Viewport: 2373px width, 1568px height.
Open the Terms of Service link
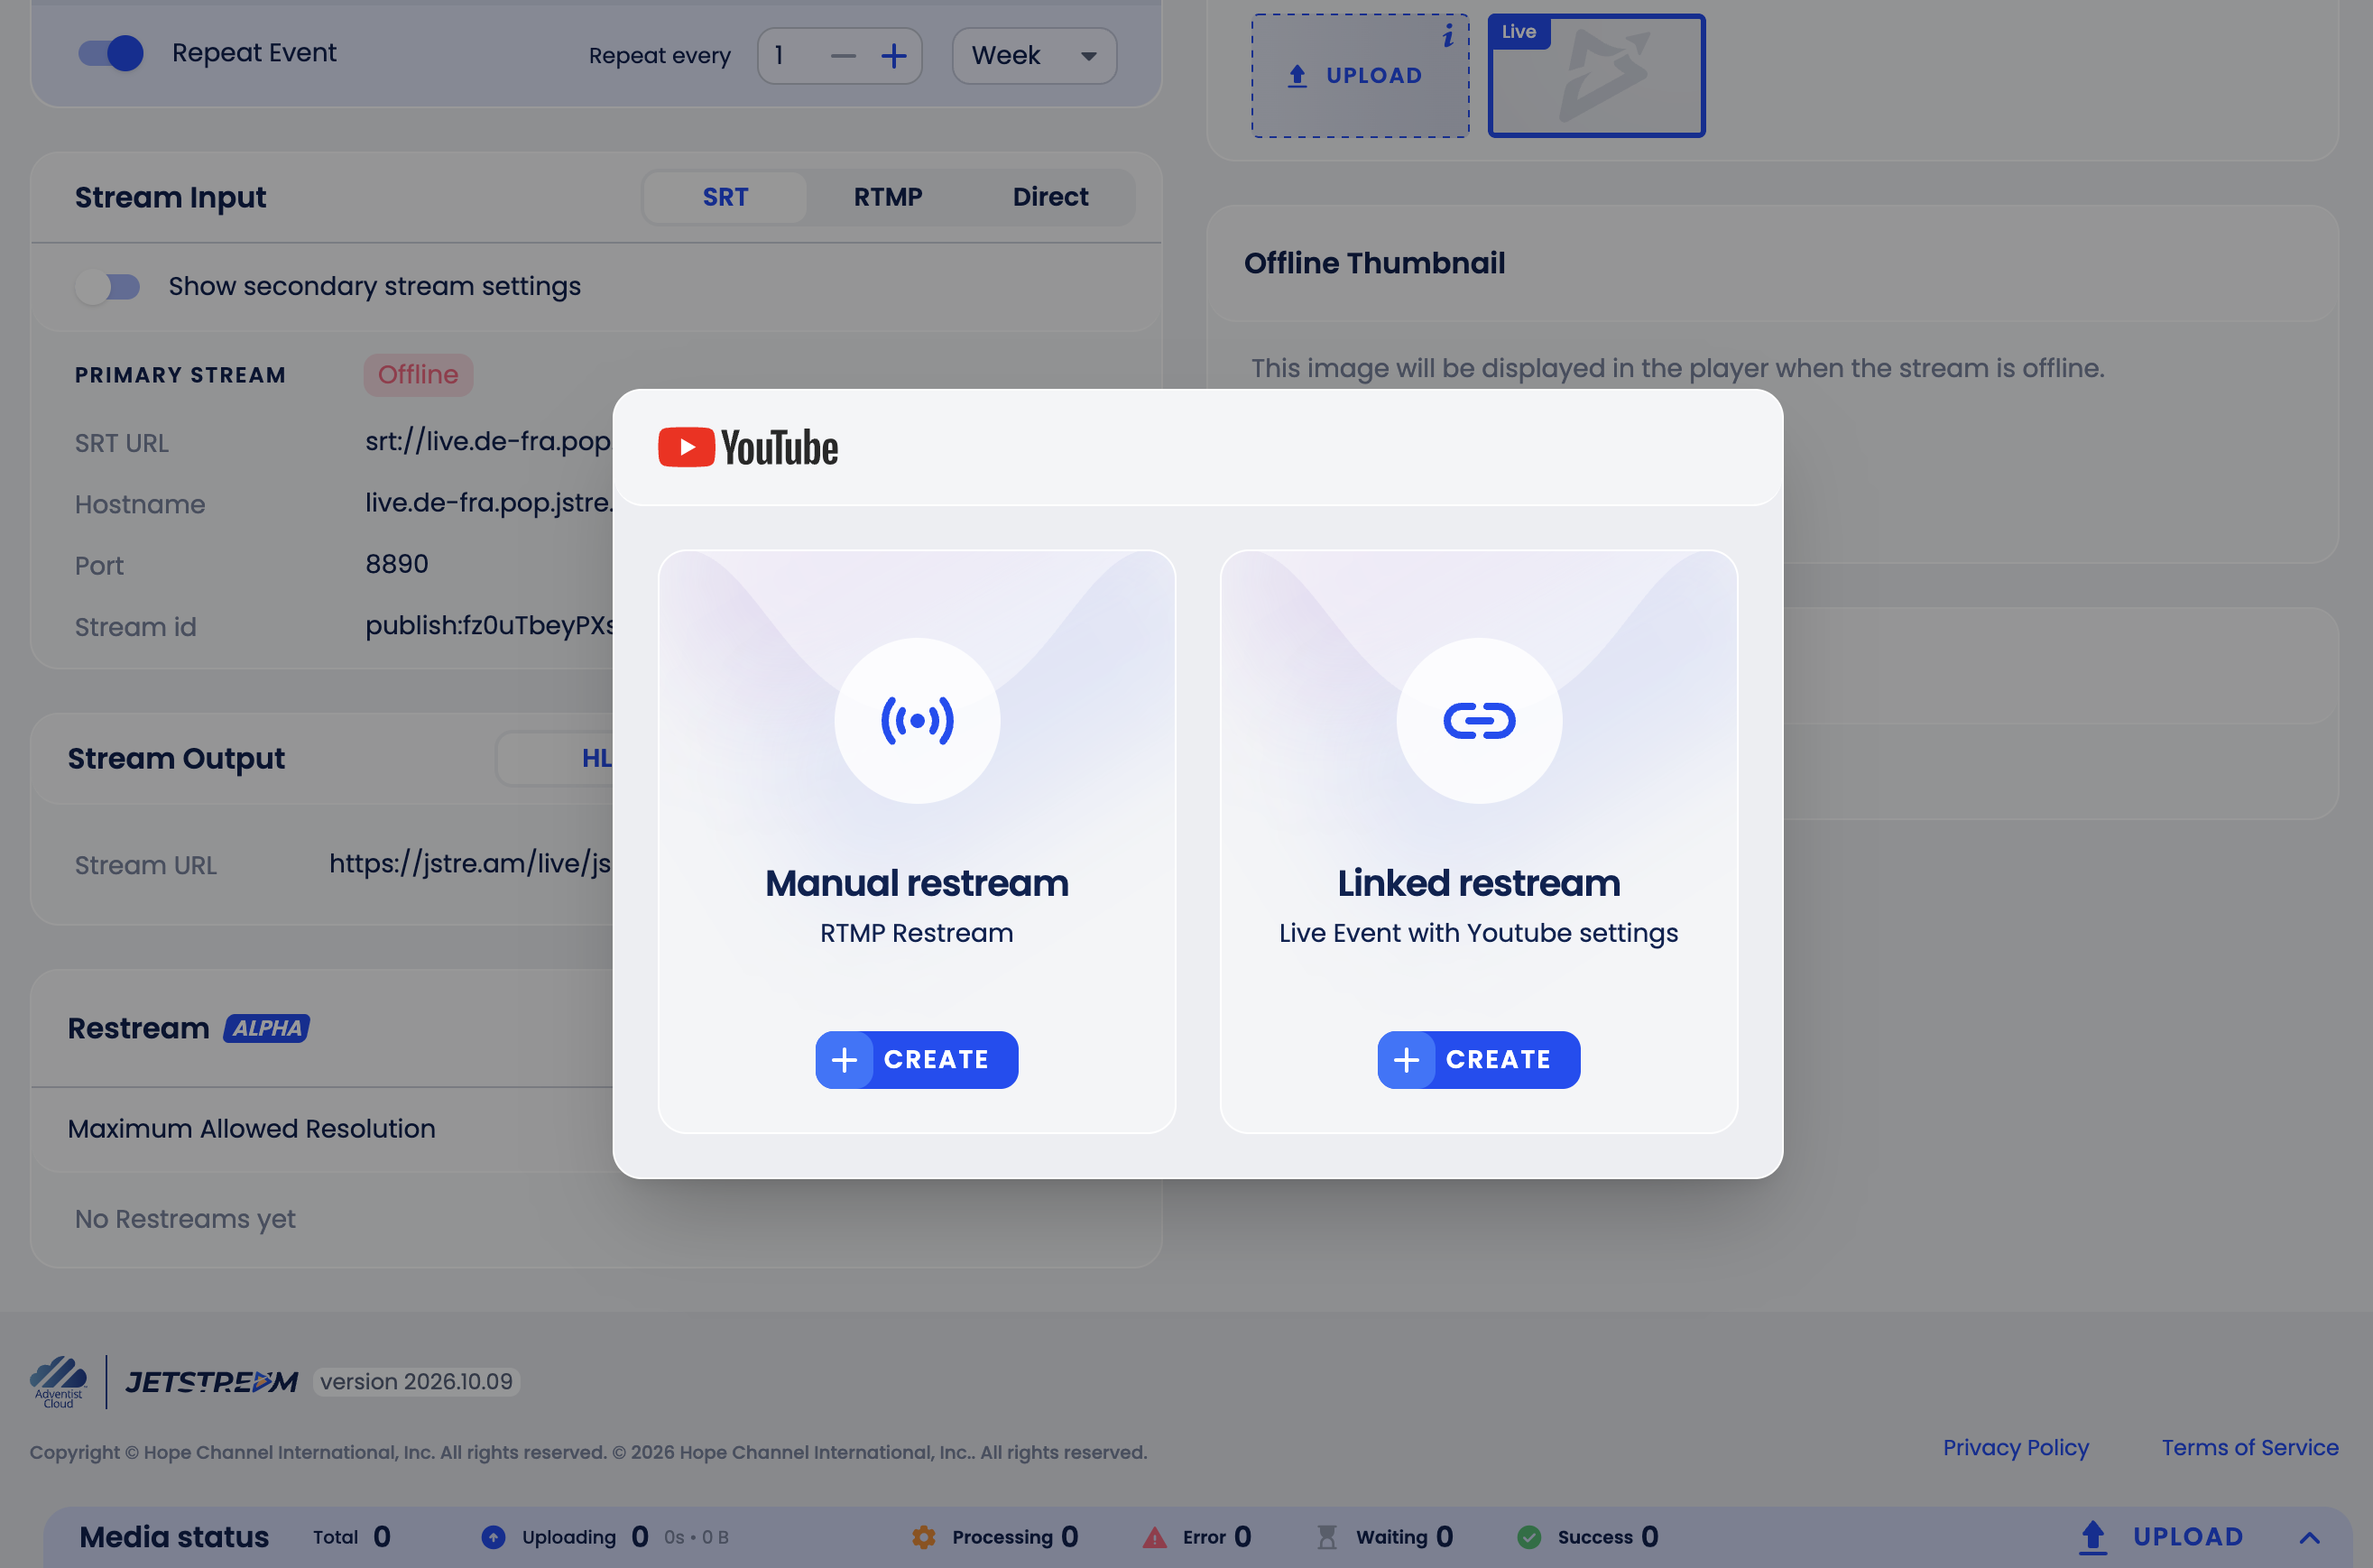tap(2249, 1447)
